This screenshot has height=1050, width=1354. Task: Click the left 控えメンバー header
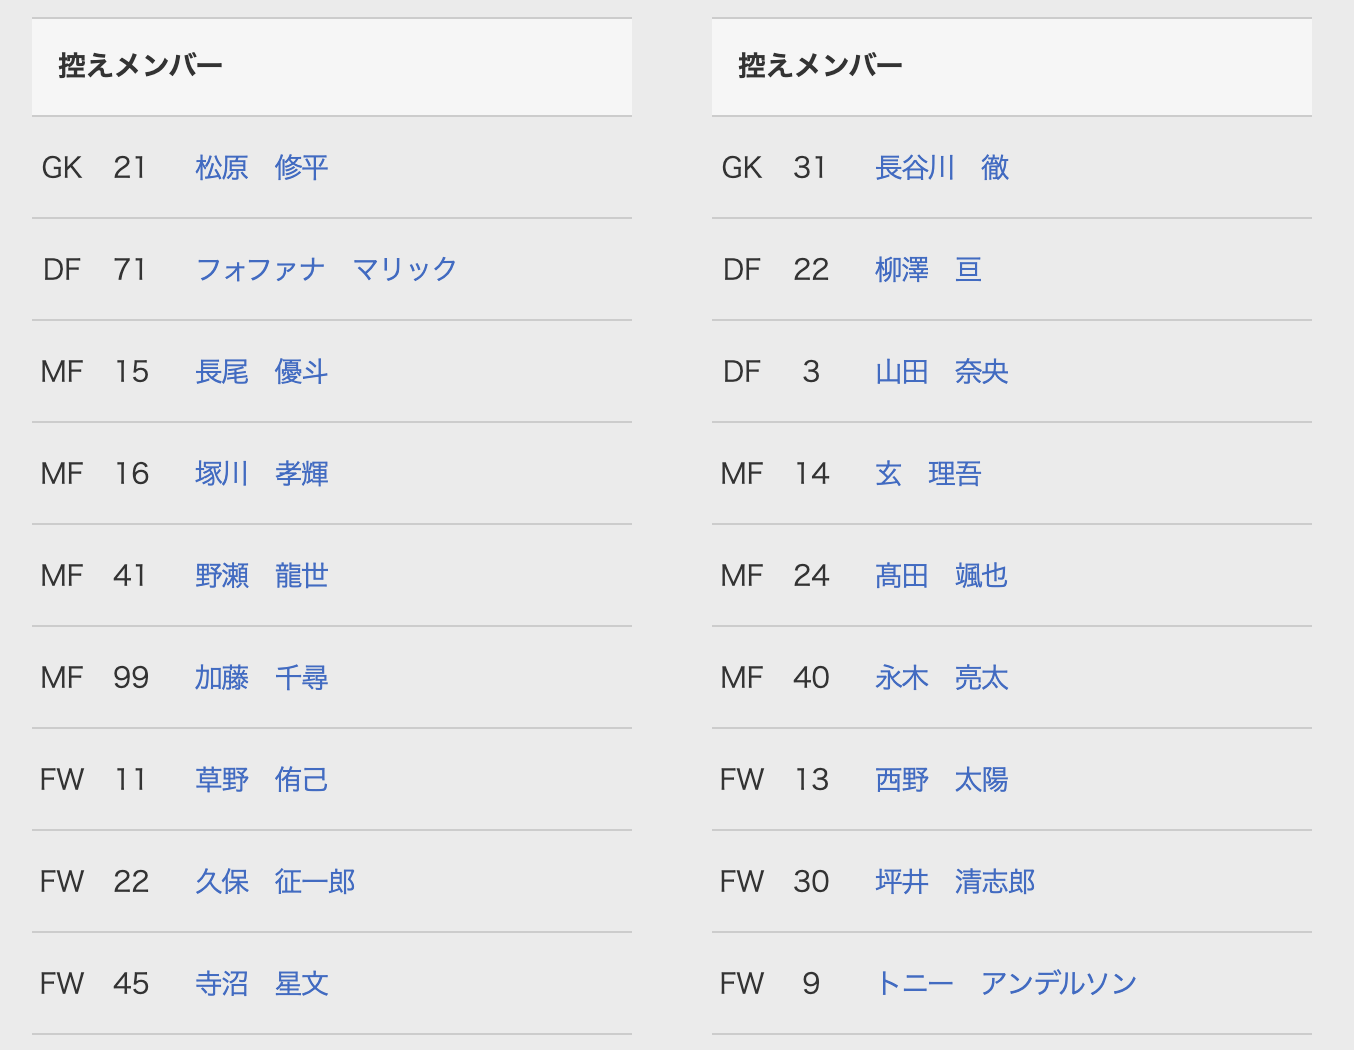(x=140, y=66)
